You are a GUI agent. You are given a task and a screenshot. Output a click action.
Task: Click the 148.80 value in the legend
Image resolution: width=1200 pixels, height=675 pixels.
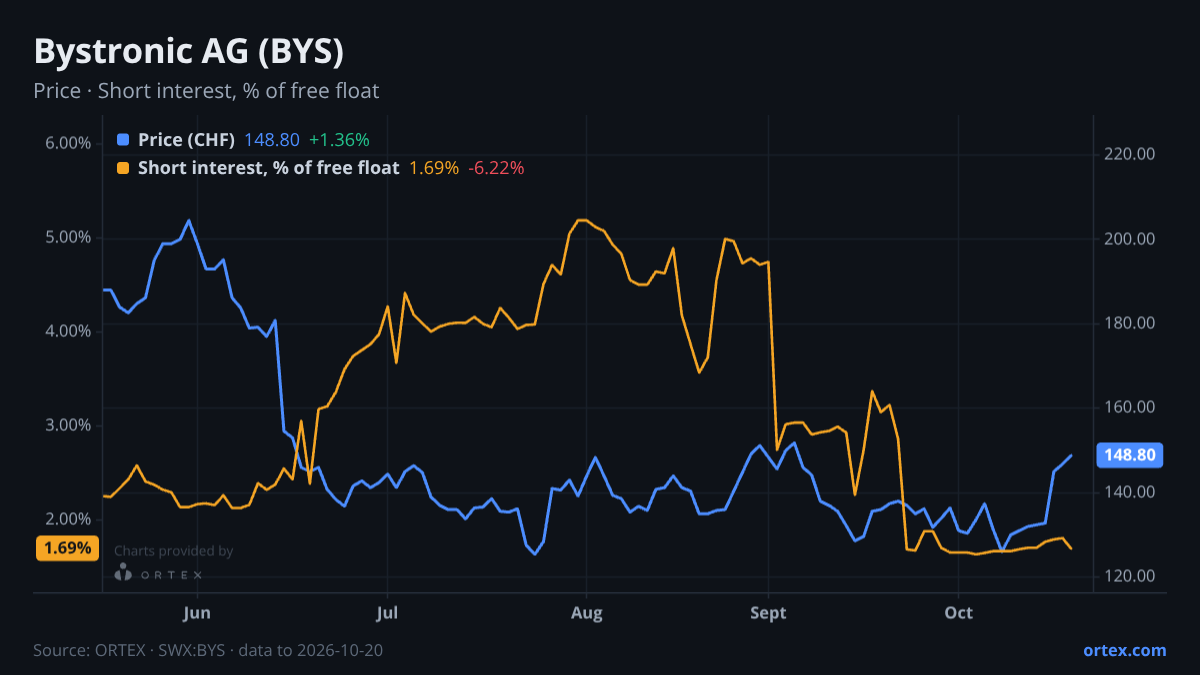pos(272,140)
